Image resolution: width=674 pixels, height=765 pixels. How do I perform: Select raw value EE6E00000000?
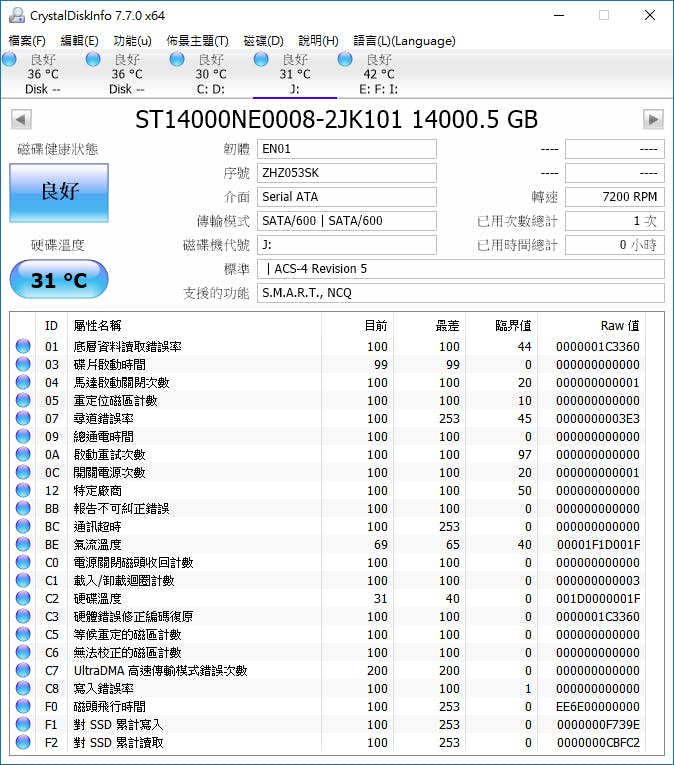tap(598, 707)
